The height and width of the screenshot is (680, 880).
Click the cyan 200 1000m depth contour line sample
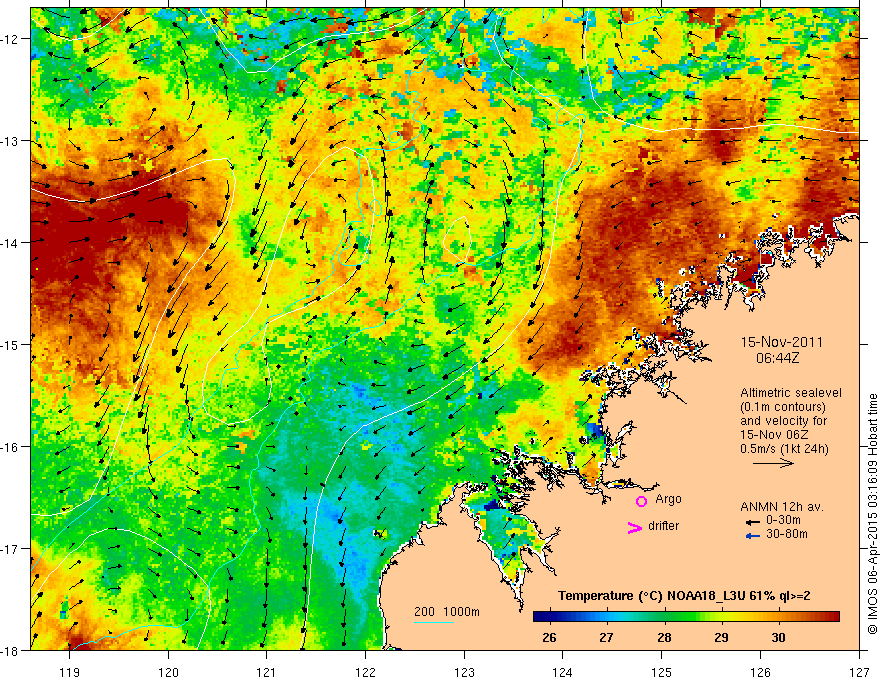[434, 622]
